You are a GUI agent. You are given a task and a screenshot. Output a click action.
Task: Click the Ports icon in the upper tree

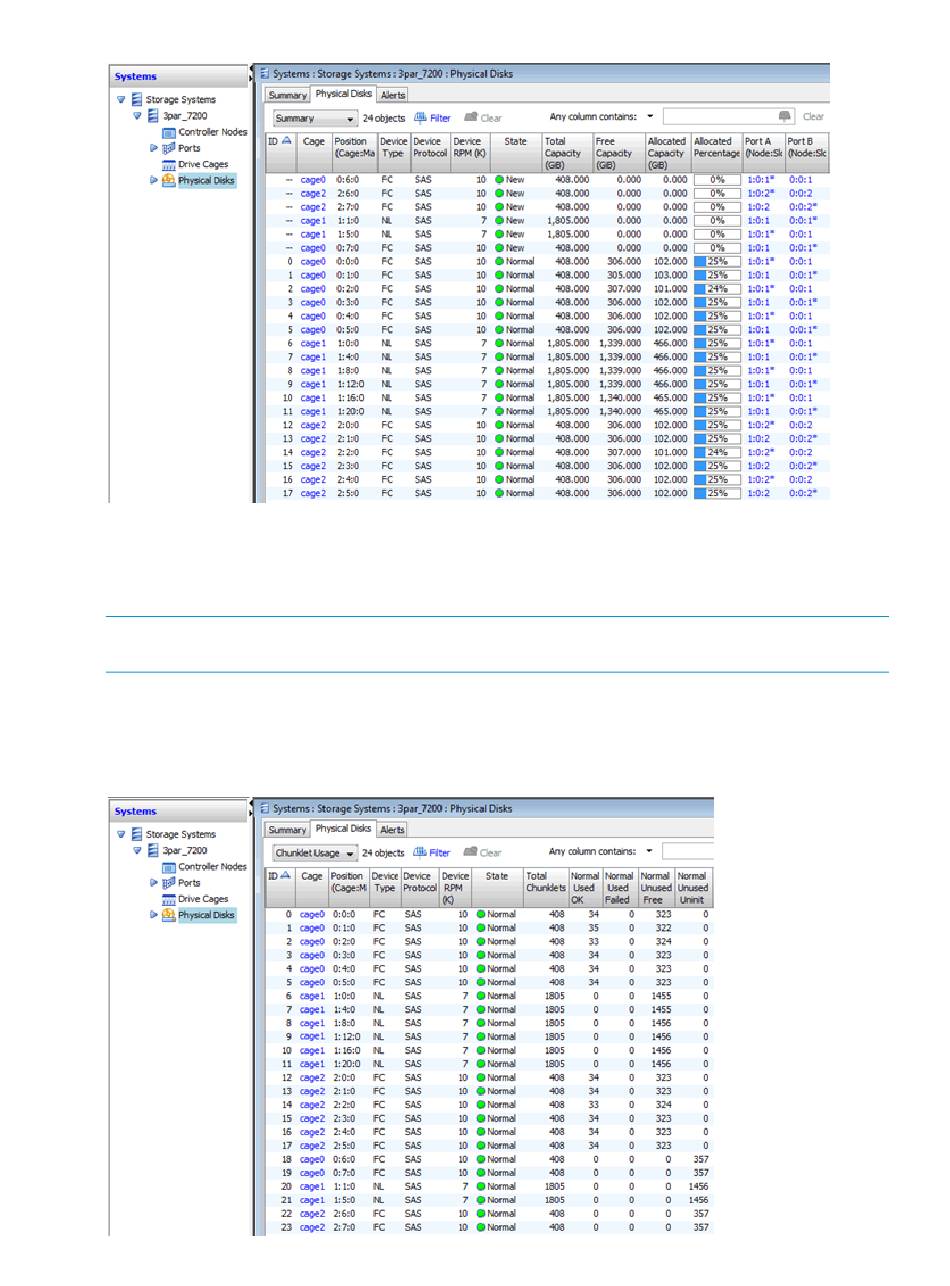(x=169, y=148)
